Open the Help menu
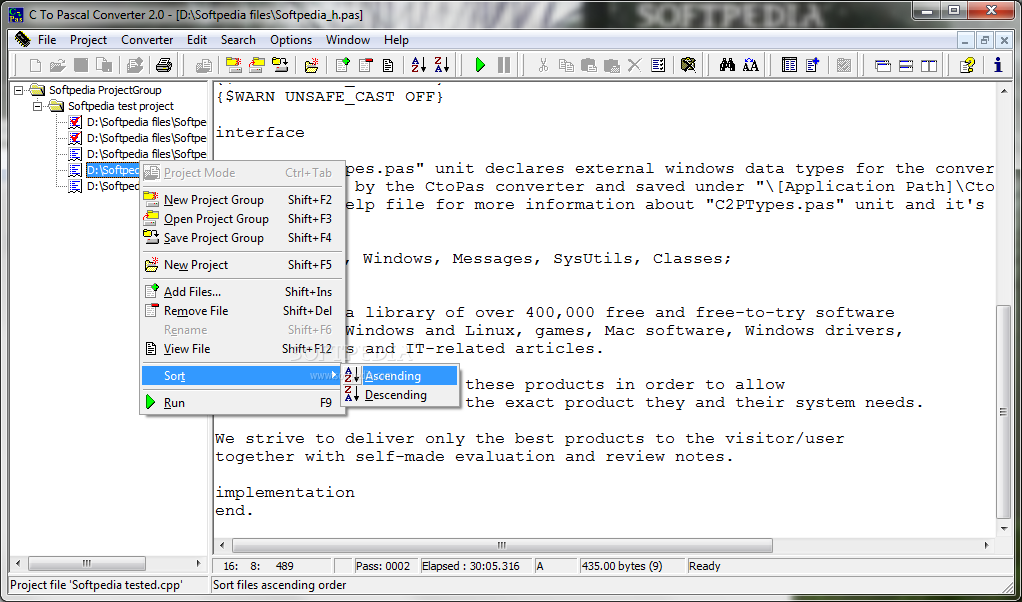Viewport: 1022px width, 602px height. [396, 40]
